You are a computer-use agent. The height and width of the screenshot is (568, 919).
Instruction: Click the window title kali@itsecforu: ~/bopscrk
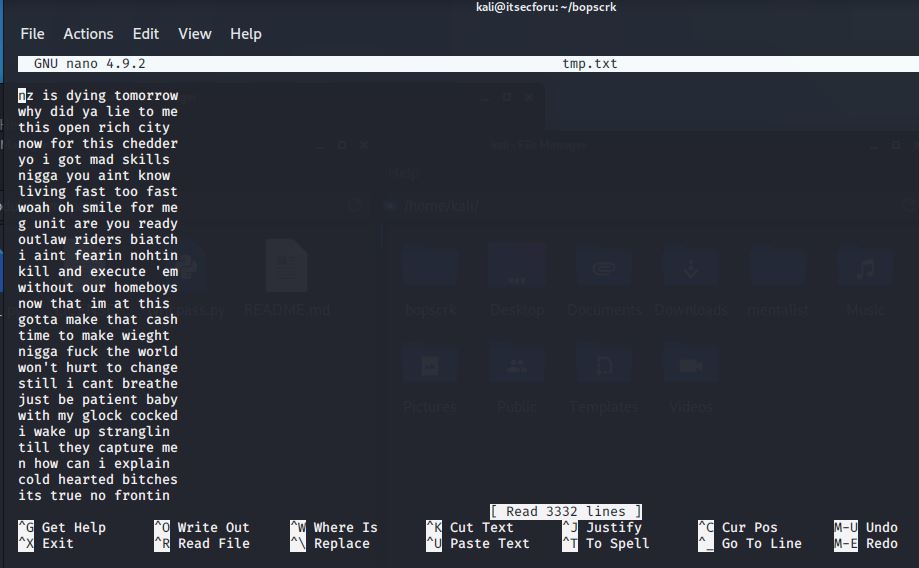pyautogui.click(x=546, y=7)
